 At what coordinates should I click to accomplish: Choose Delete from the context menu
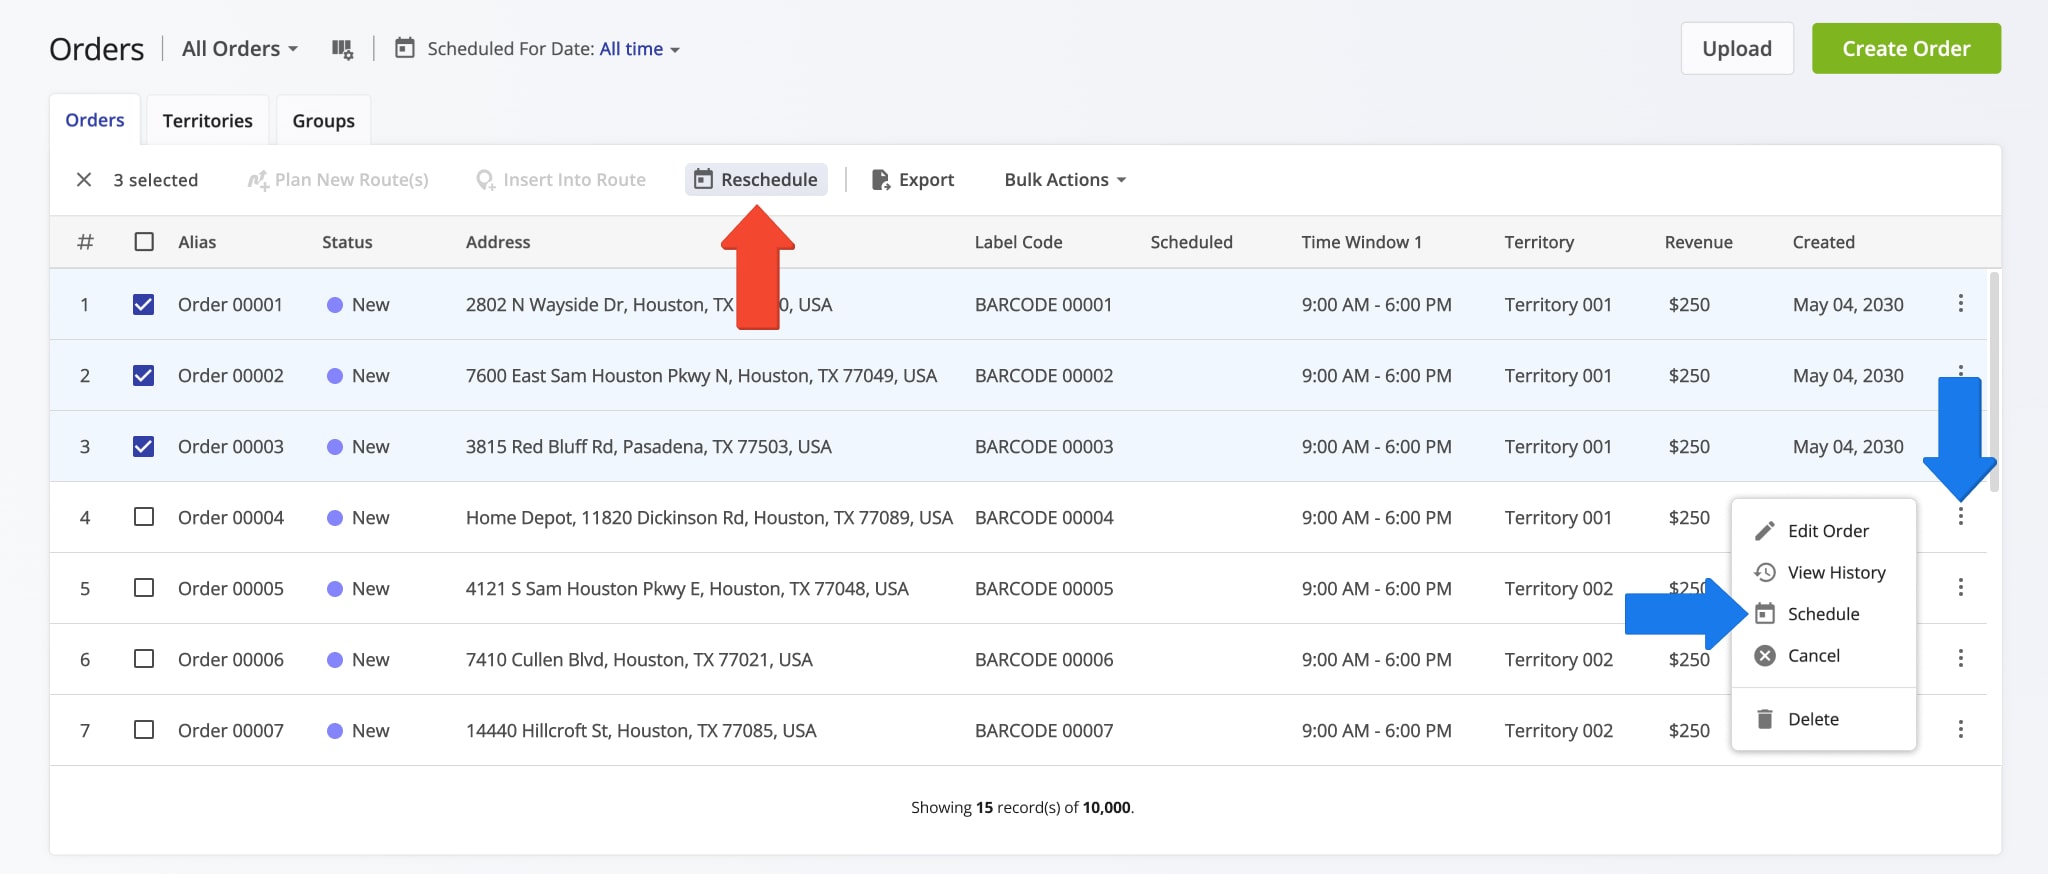pyautogui.click(x=1824, y=719)
